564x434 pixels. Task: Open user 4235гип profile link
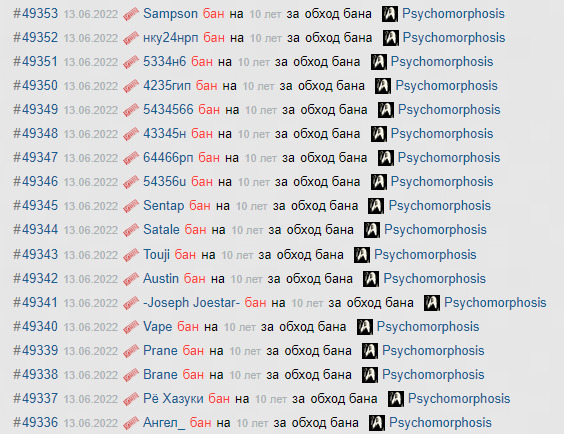[x=167, y=86]
